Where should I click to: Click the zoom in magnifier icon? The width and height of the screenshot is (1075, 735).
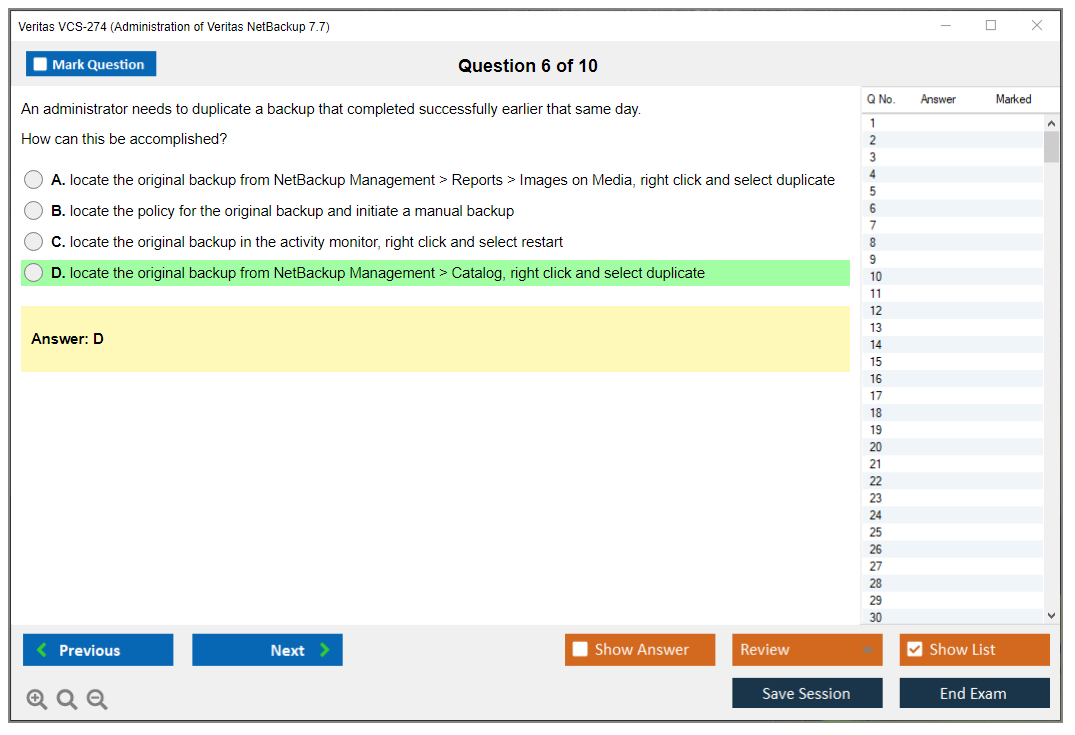(x=37, y=699)
